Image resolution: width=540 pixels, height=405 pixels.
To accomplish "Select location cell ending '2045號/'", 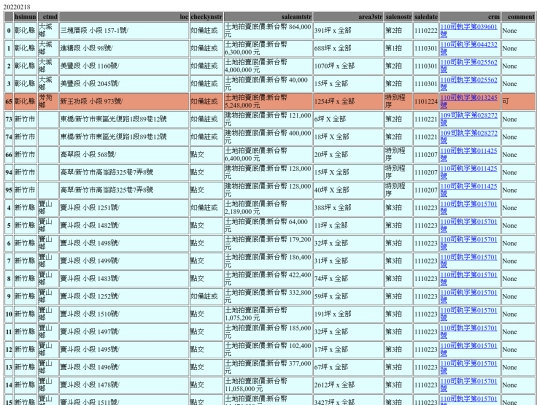I will click(124, 84).
